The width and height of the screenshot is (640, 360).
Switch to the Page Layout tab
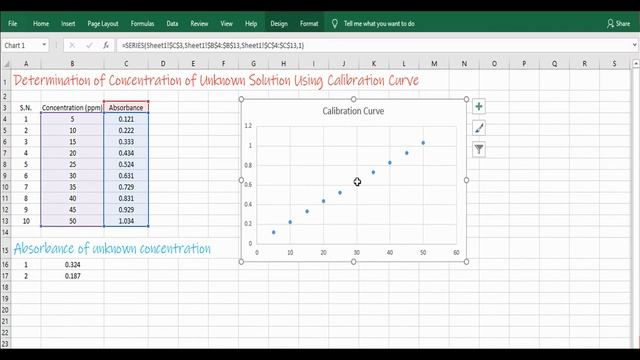coord(103,24)
